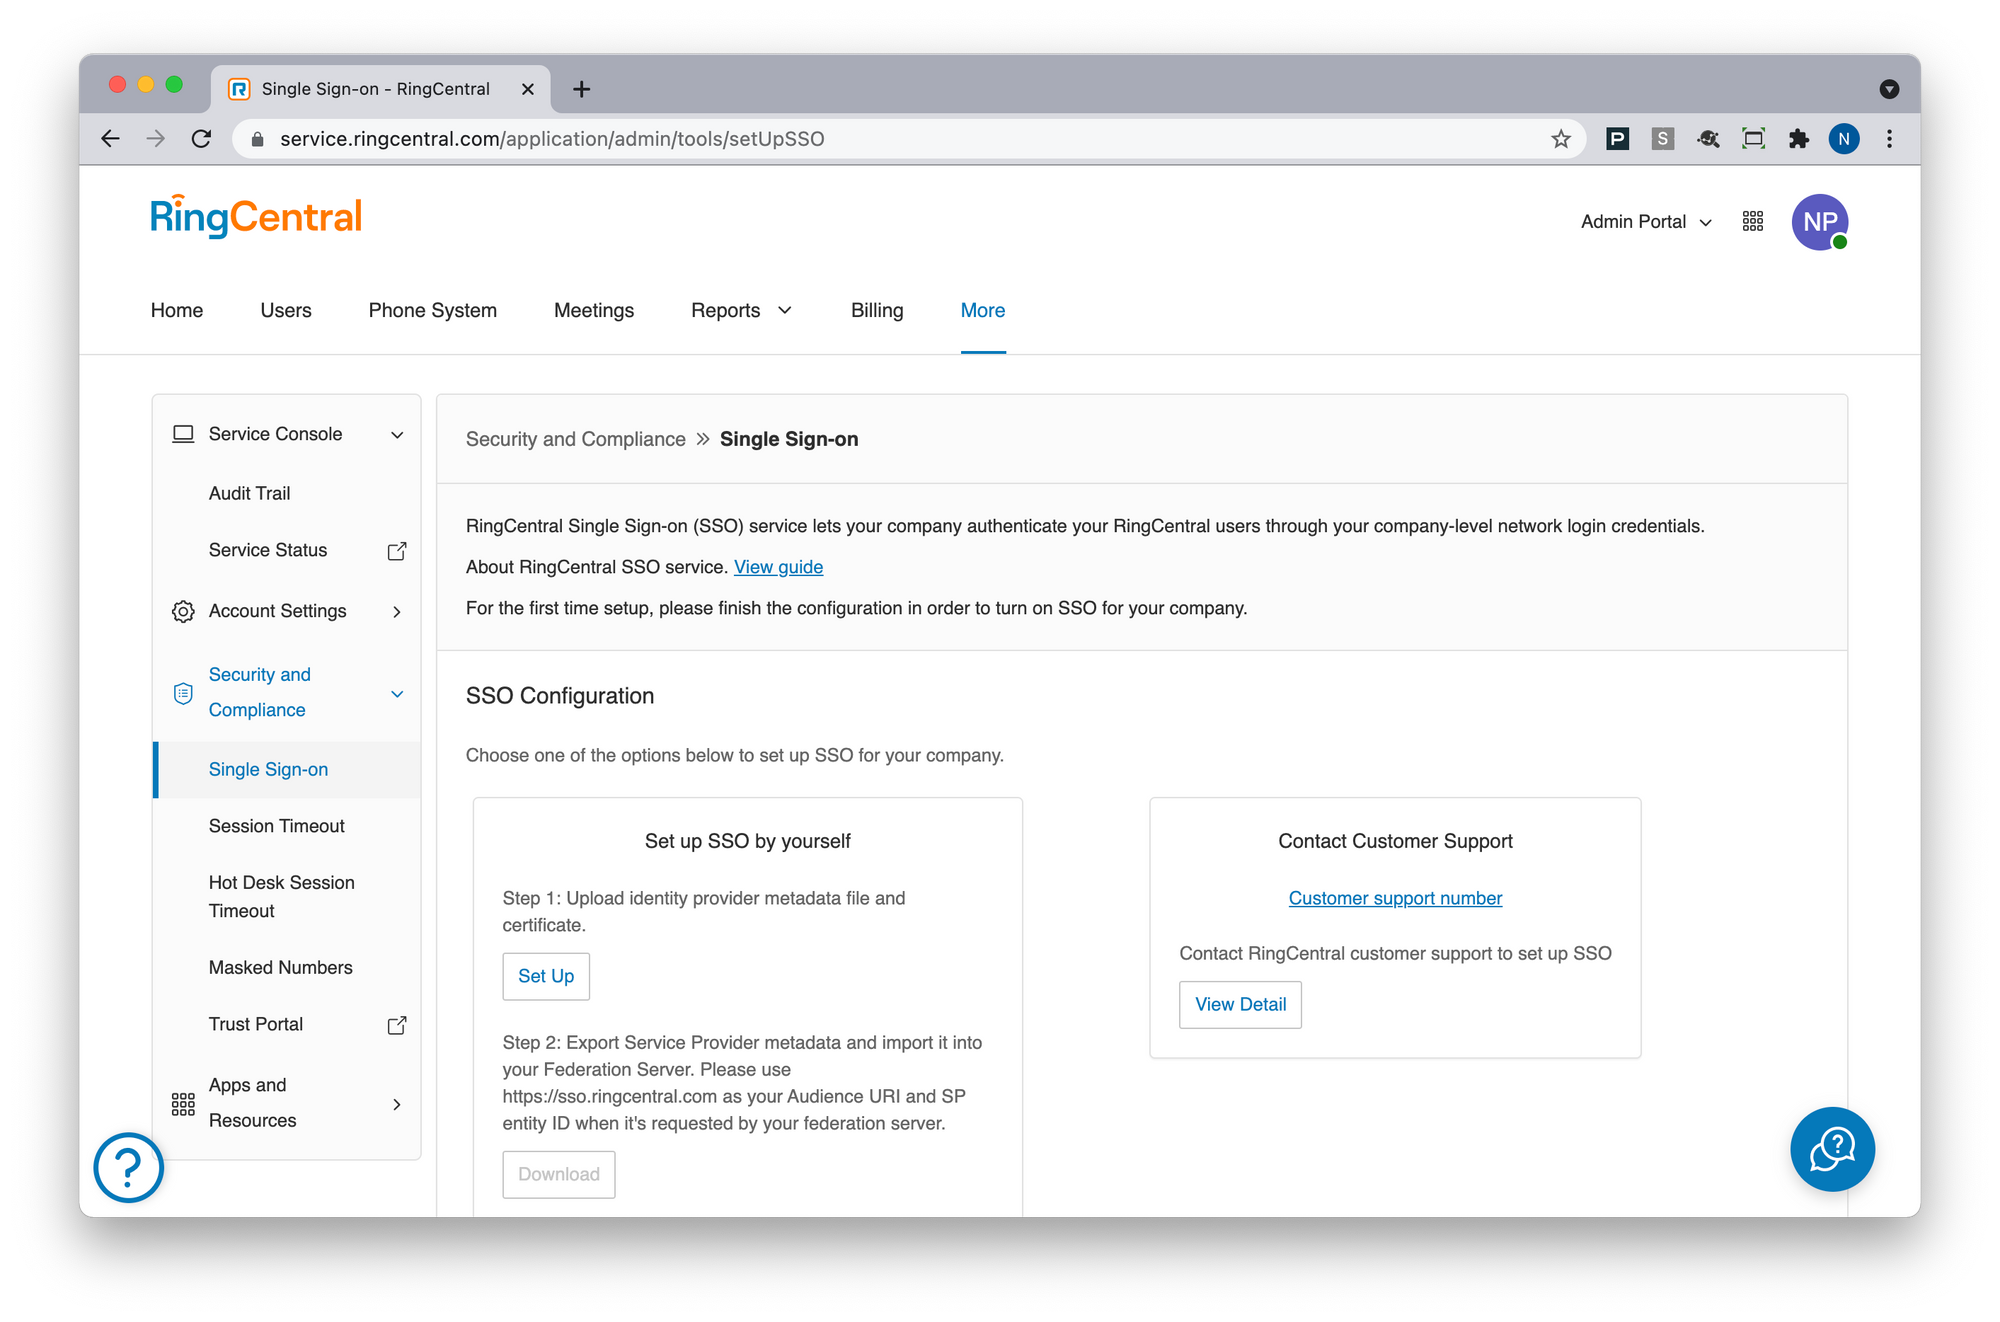Open the Customer support number link
Image resolution: width=2000 pixels, height=1322 pixels.
coord(1395,898)
